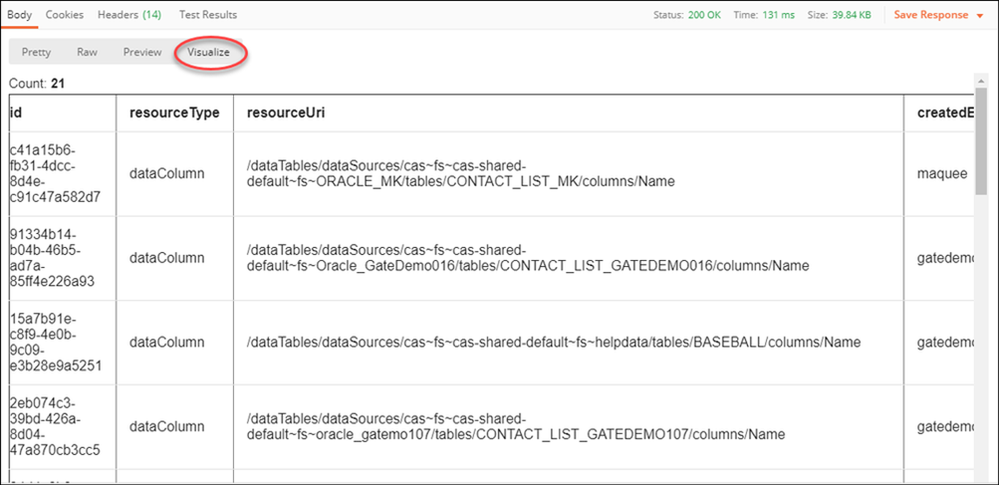Click the Save Response button
This screenshot has width=999, height=485.
pyautogui.click(x=931, y=15)
